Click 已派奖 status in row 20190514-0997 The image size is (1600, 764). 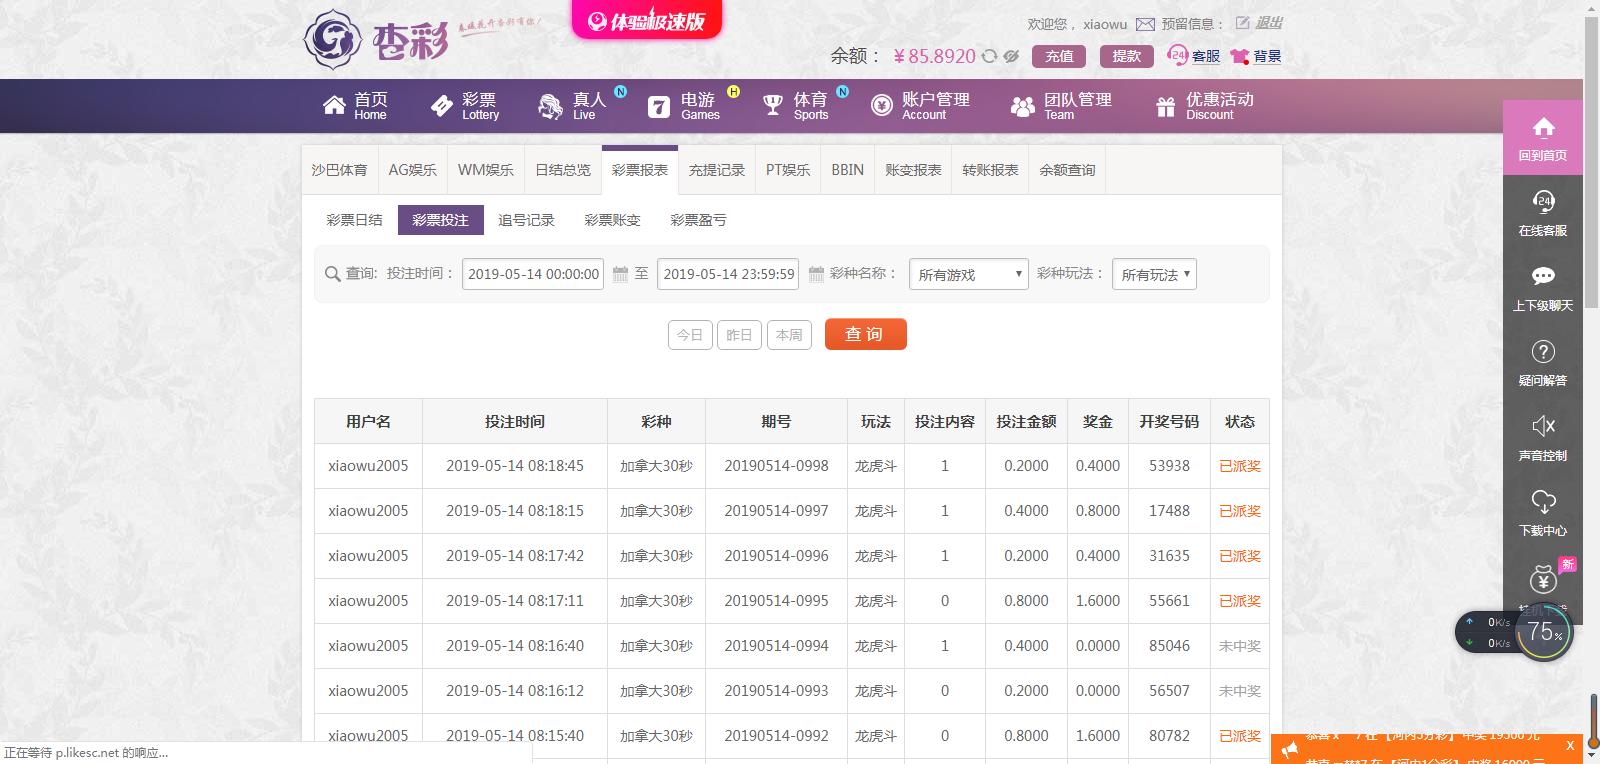[x=1239, y=511]
